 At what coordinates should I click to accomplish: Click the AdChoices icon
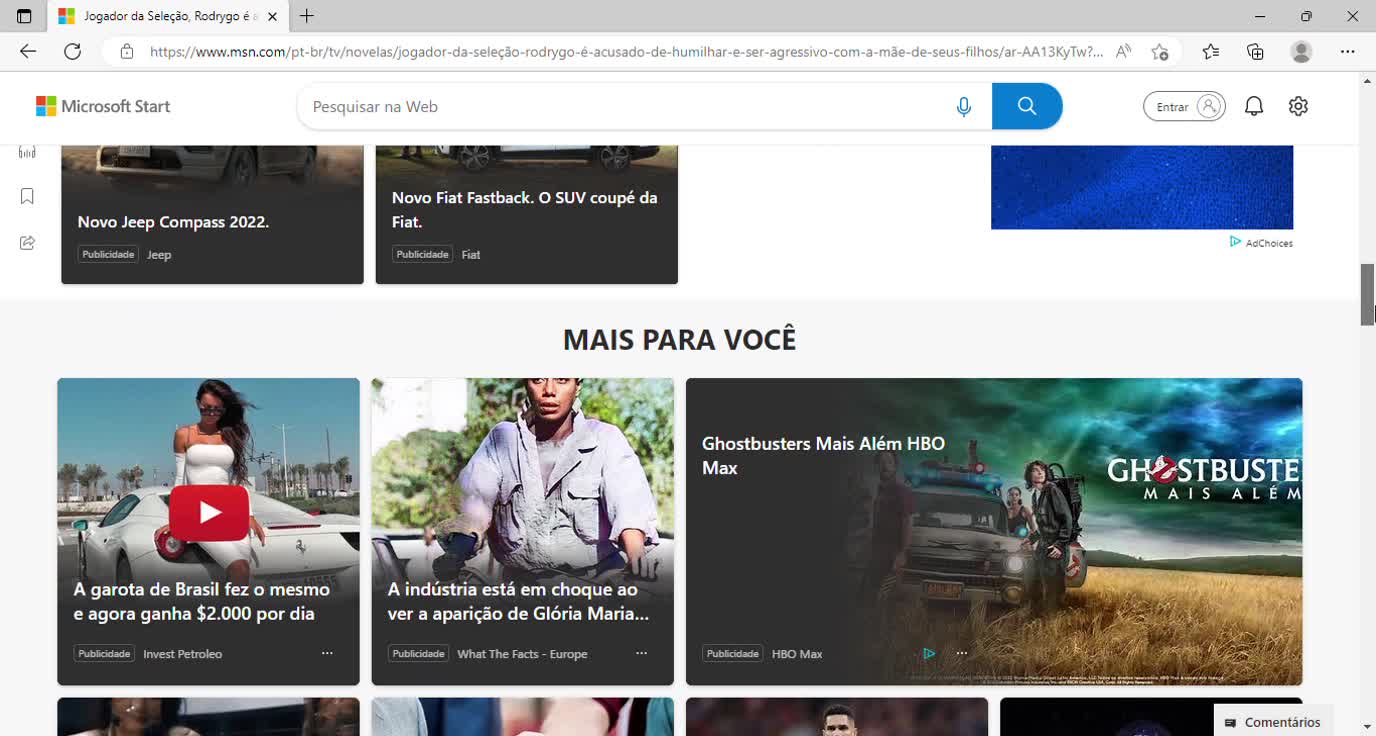[x=1236, y=242]
